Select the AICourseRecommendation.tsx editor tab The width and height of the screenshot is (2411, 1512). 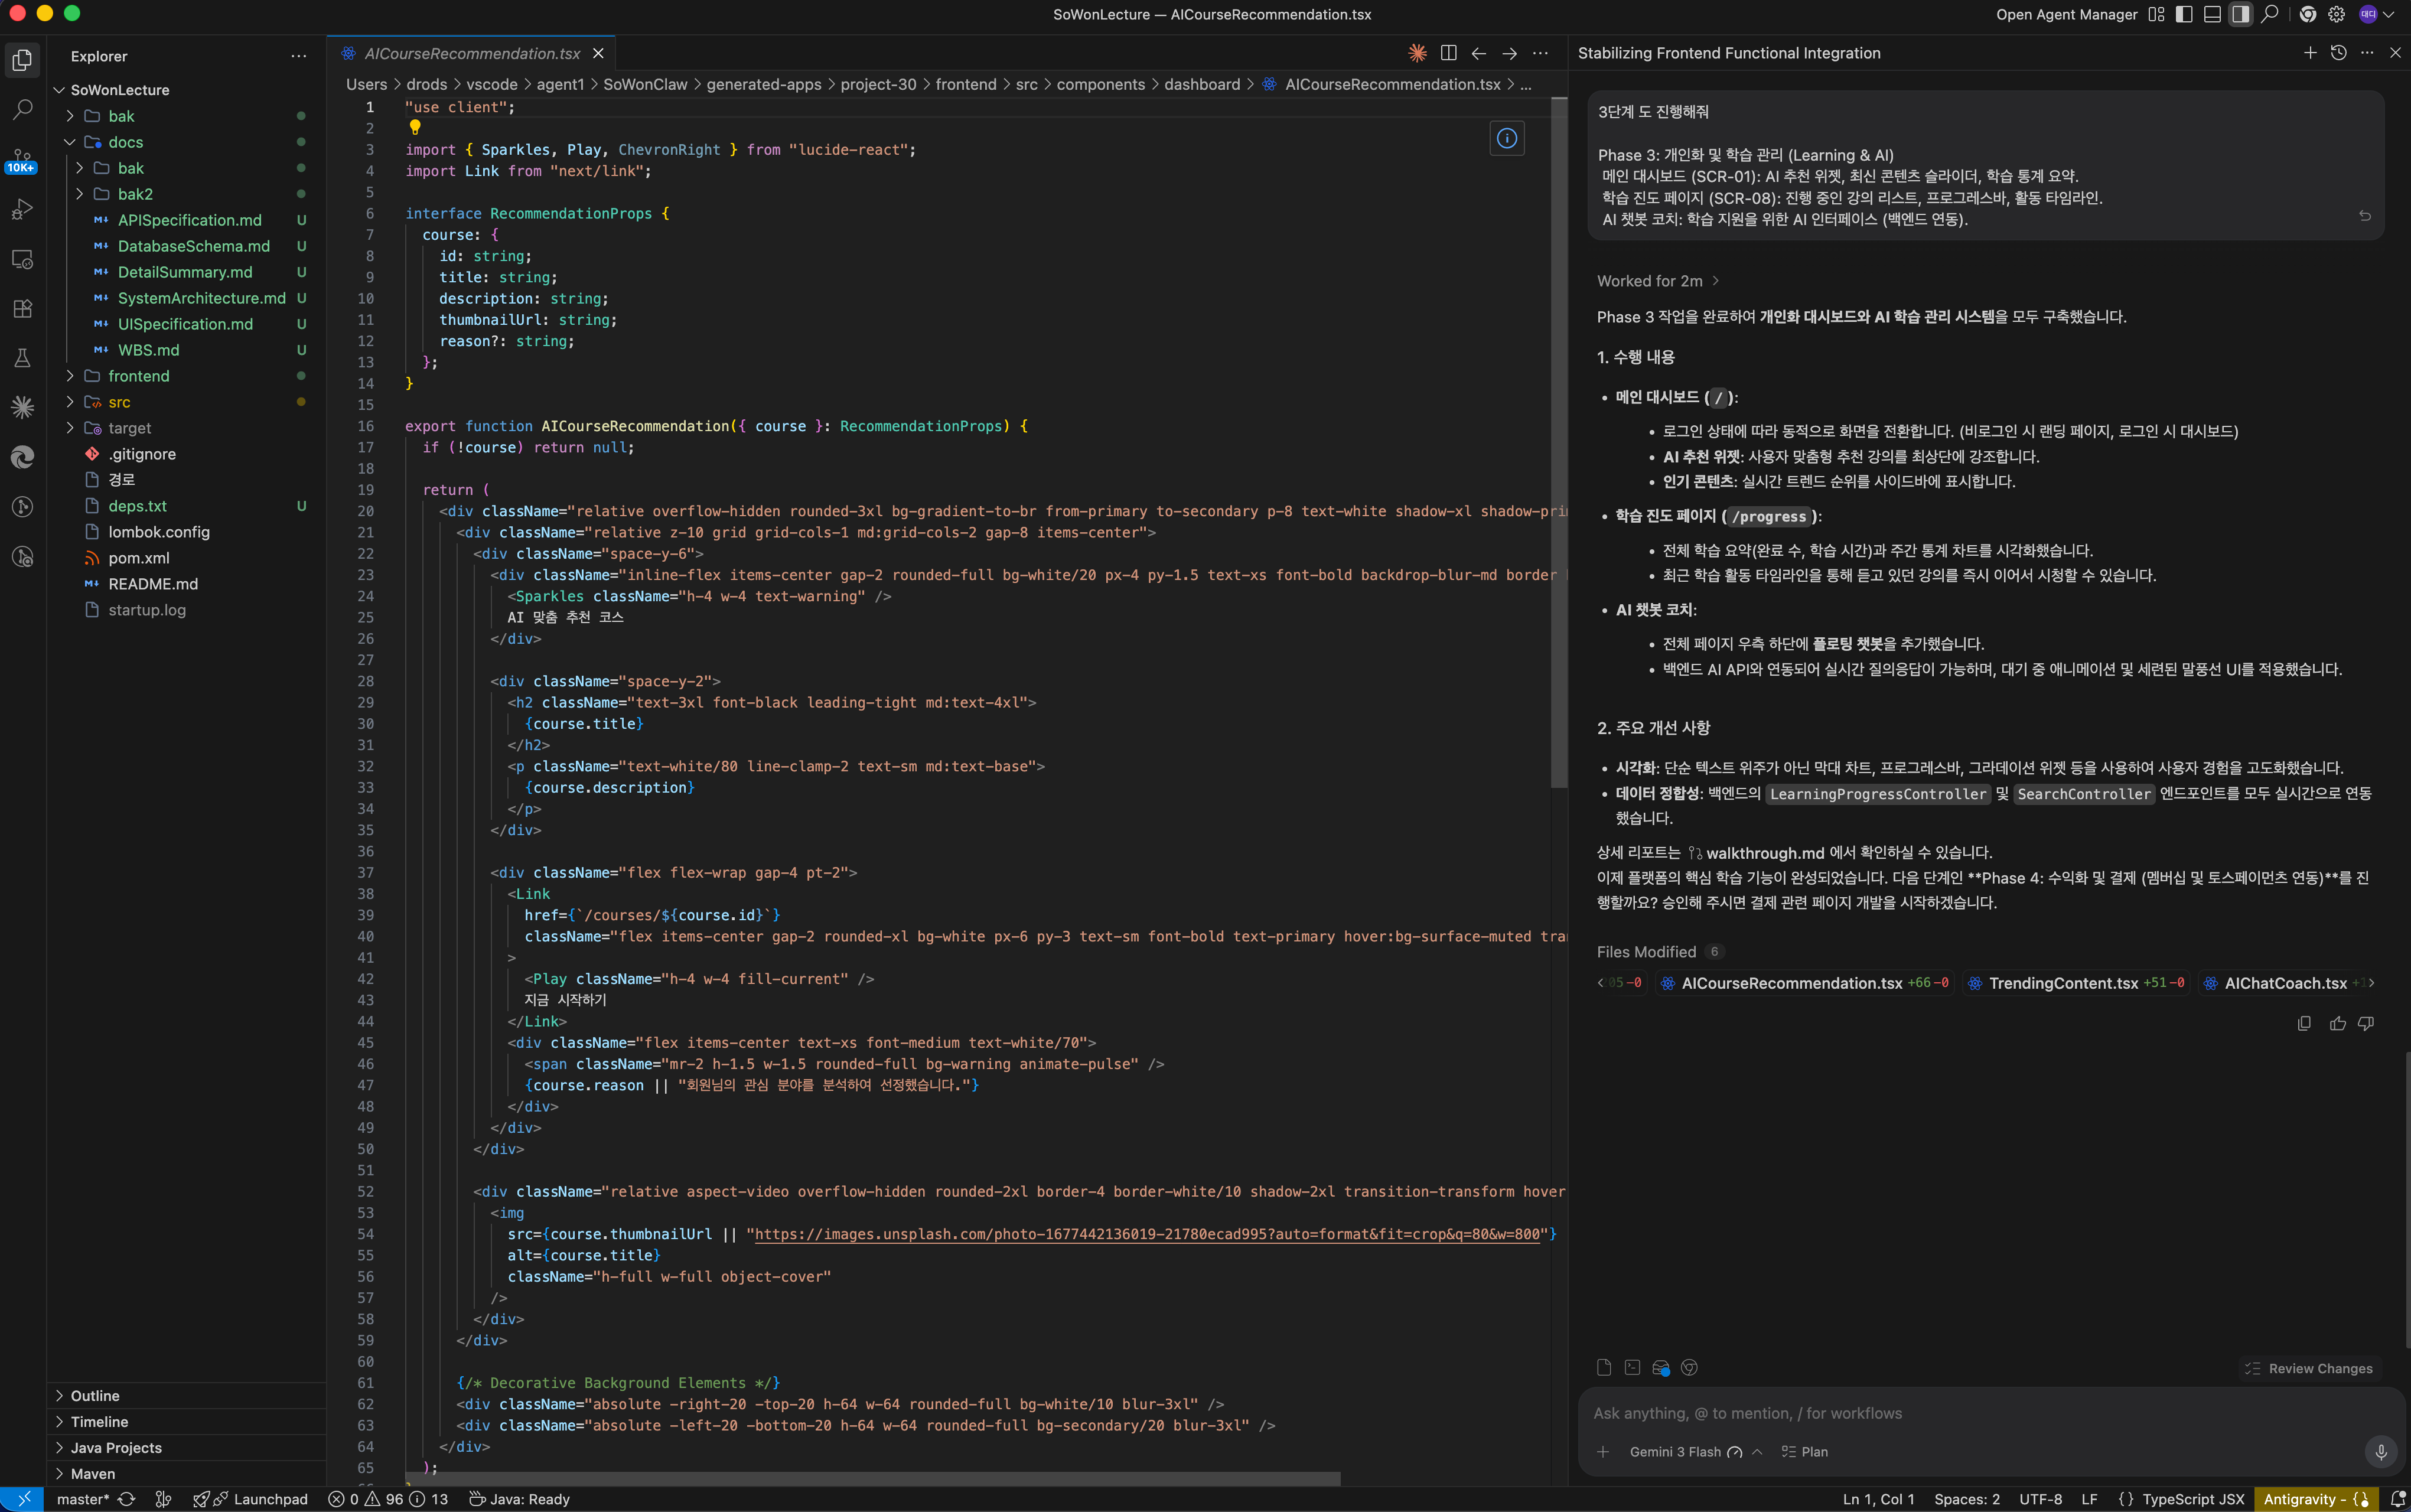point(472,53)
